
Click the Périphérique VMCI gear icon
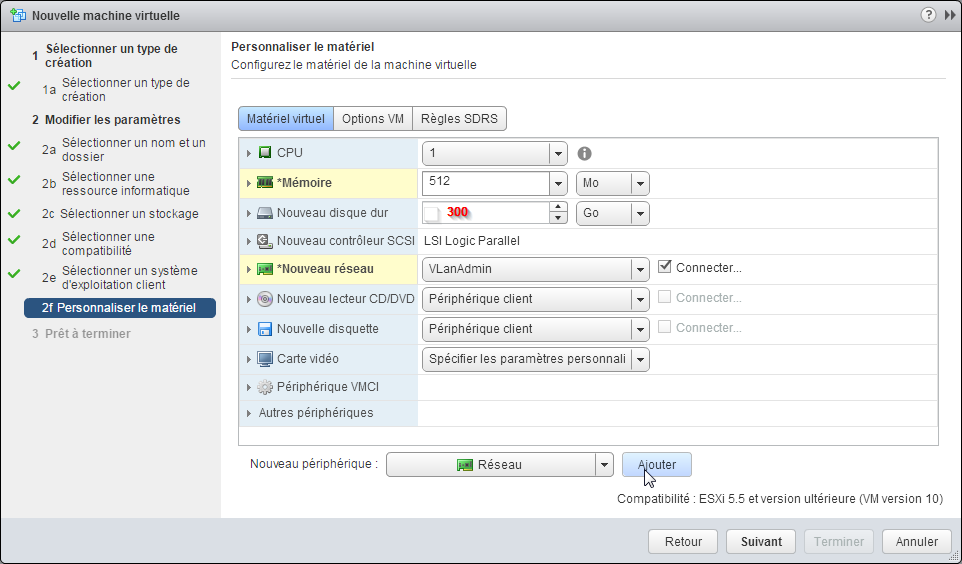pos(264,387)
